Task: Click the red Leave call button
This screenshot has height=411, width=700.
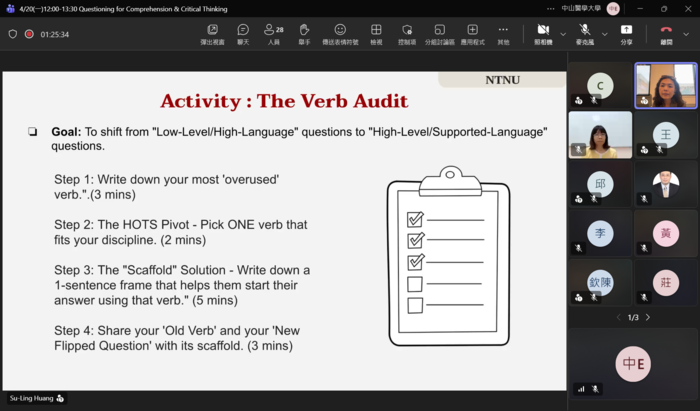Action: click(665, 32)
